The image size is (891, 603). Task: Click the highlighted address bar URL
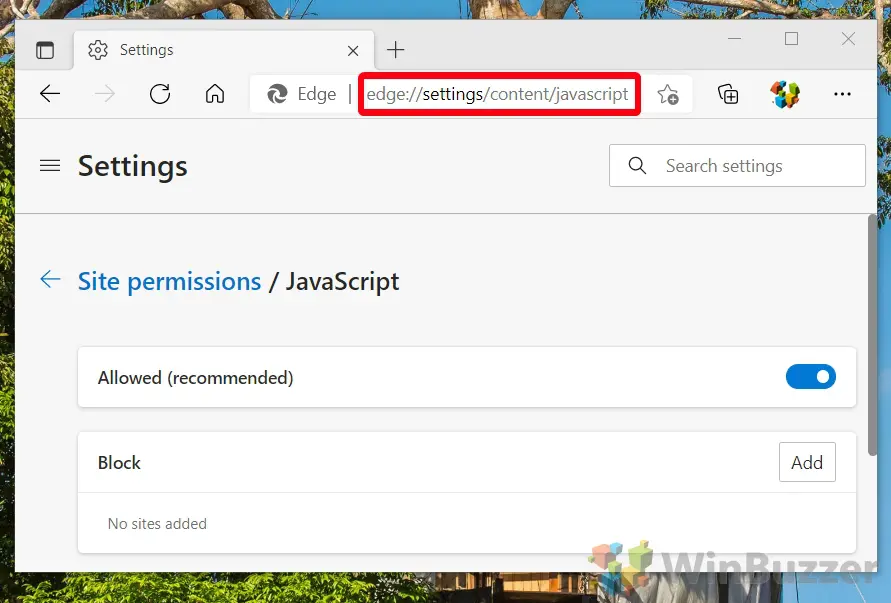tap(498, 94)
